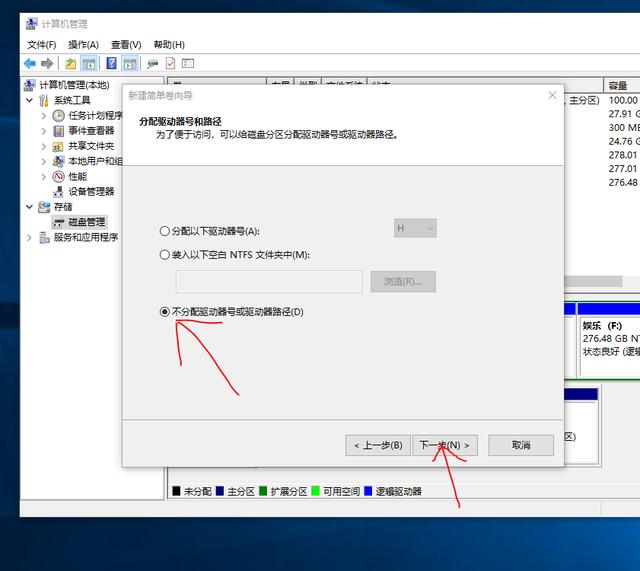Viewport: 640px width, 571px height.
Task: Click the 100.00 capacity value
Action: [623, 100]
